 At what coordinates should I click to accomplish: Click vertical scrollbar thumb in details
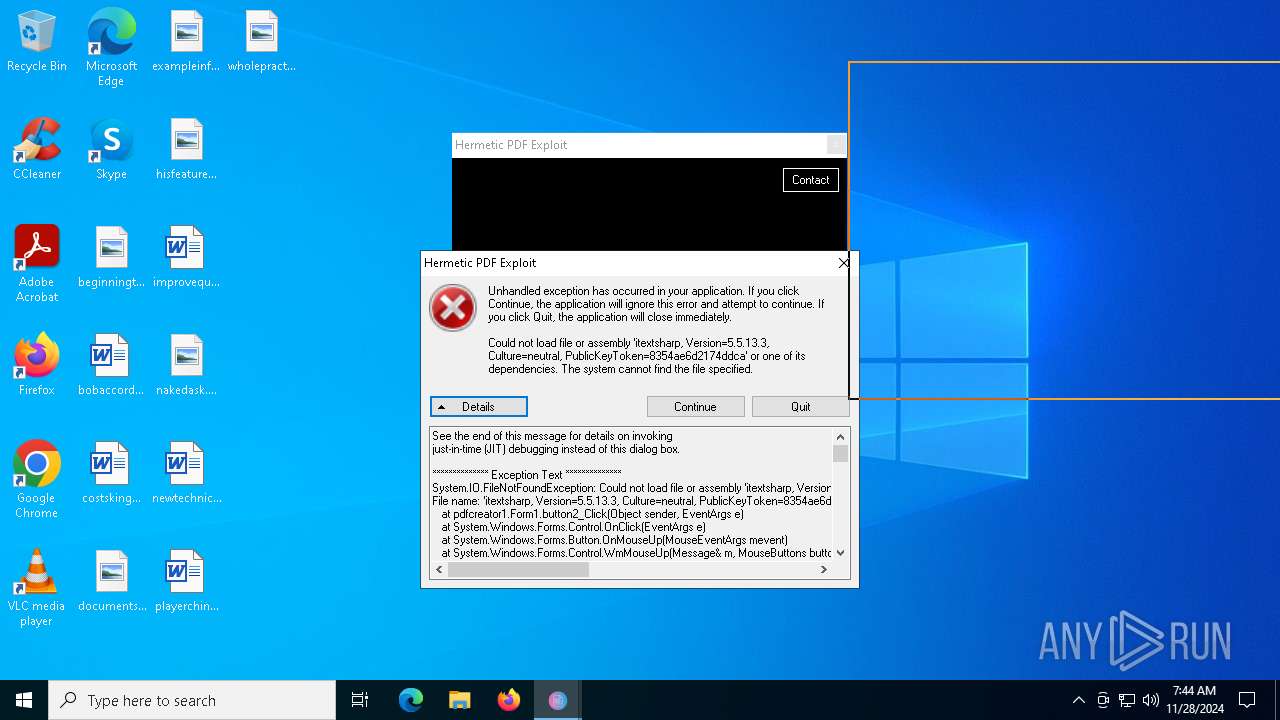click(840, 454)
